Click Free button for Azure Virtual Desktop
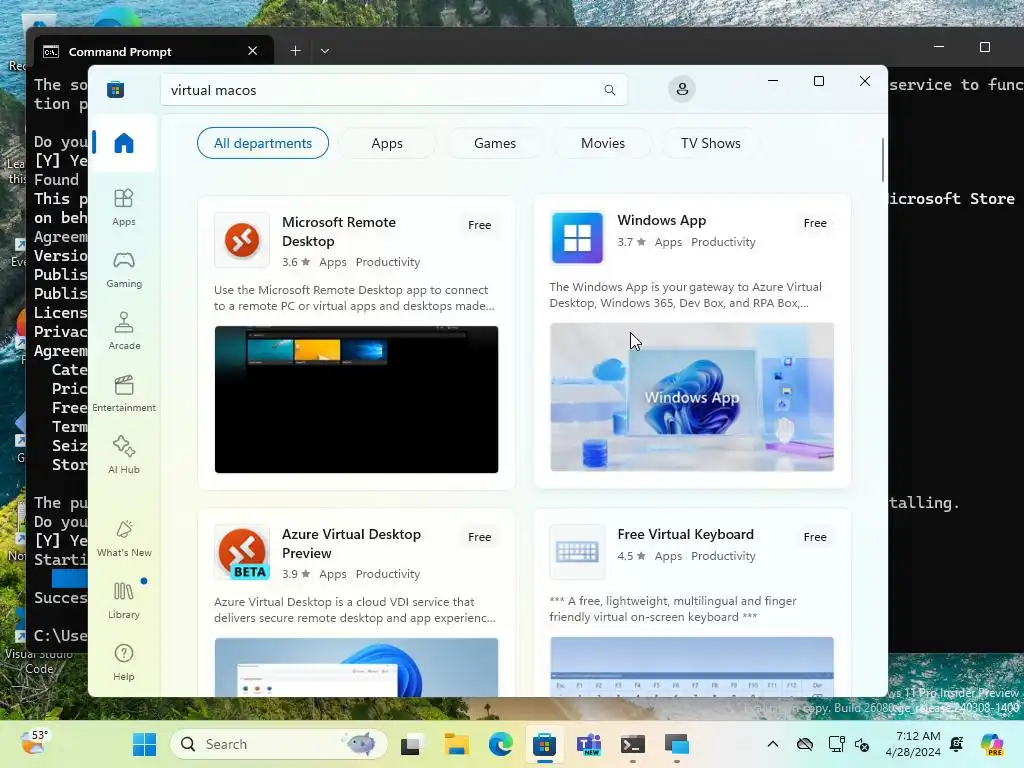This screenshot has width=1024, height=768. point(479,537)
